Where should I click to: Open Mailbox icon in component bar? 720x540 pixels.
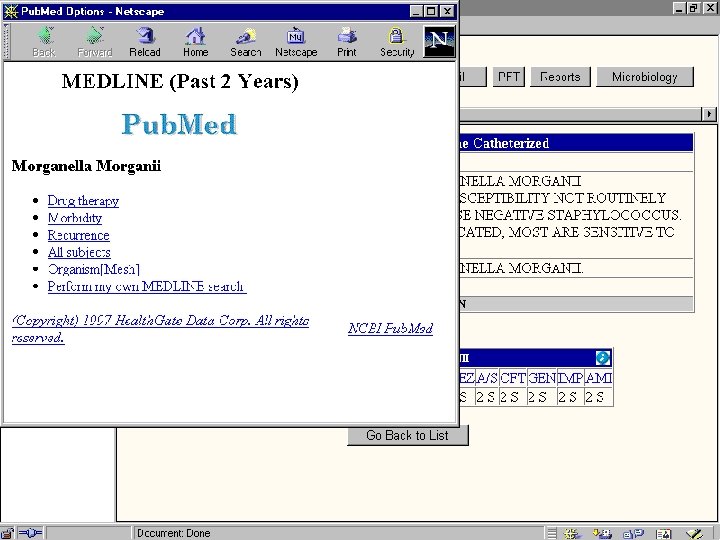tap(602, 534)
